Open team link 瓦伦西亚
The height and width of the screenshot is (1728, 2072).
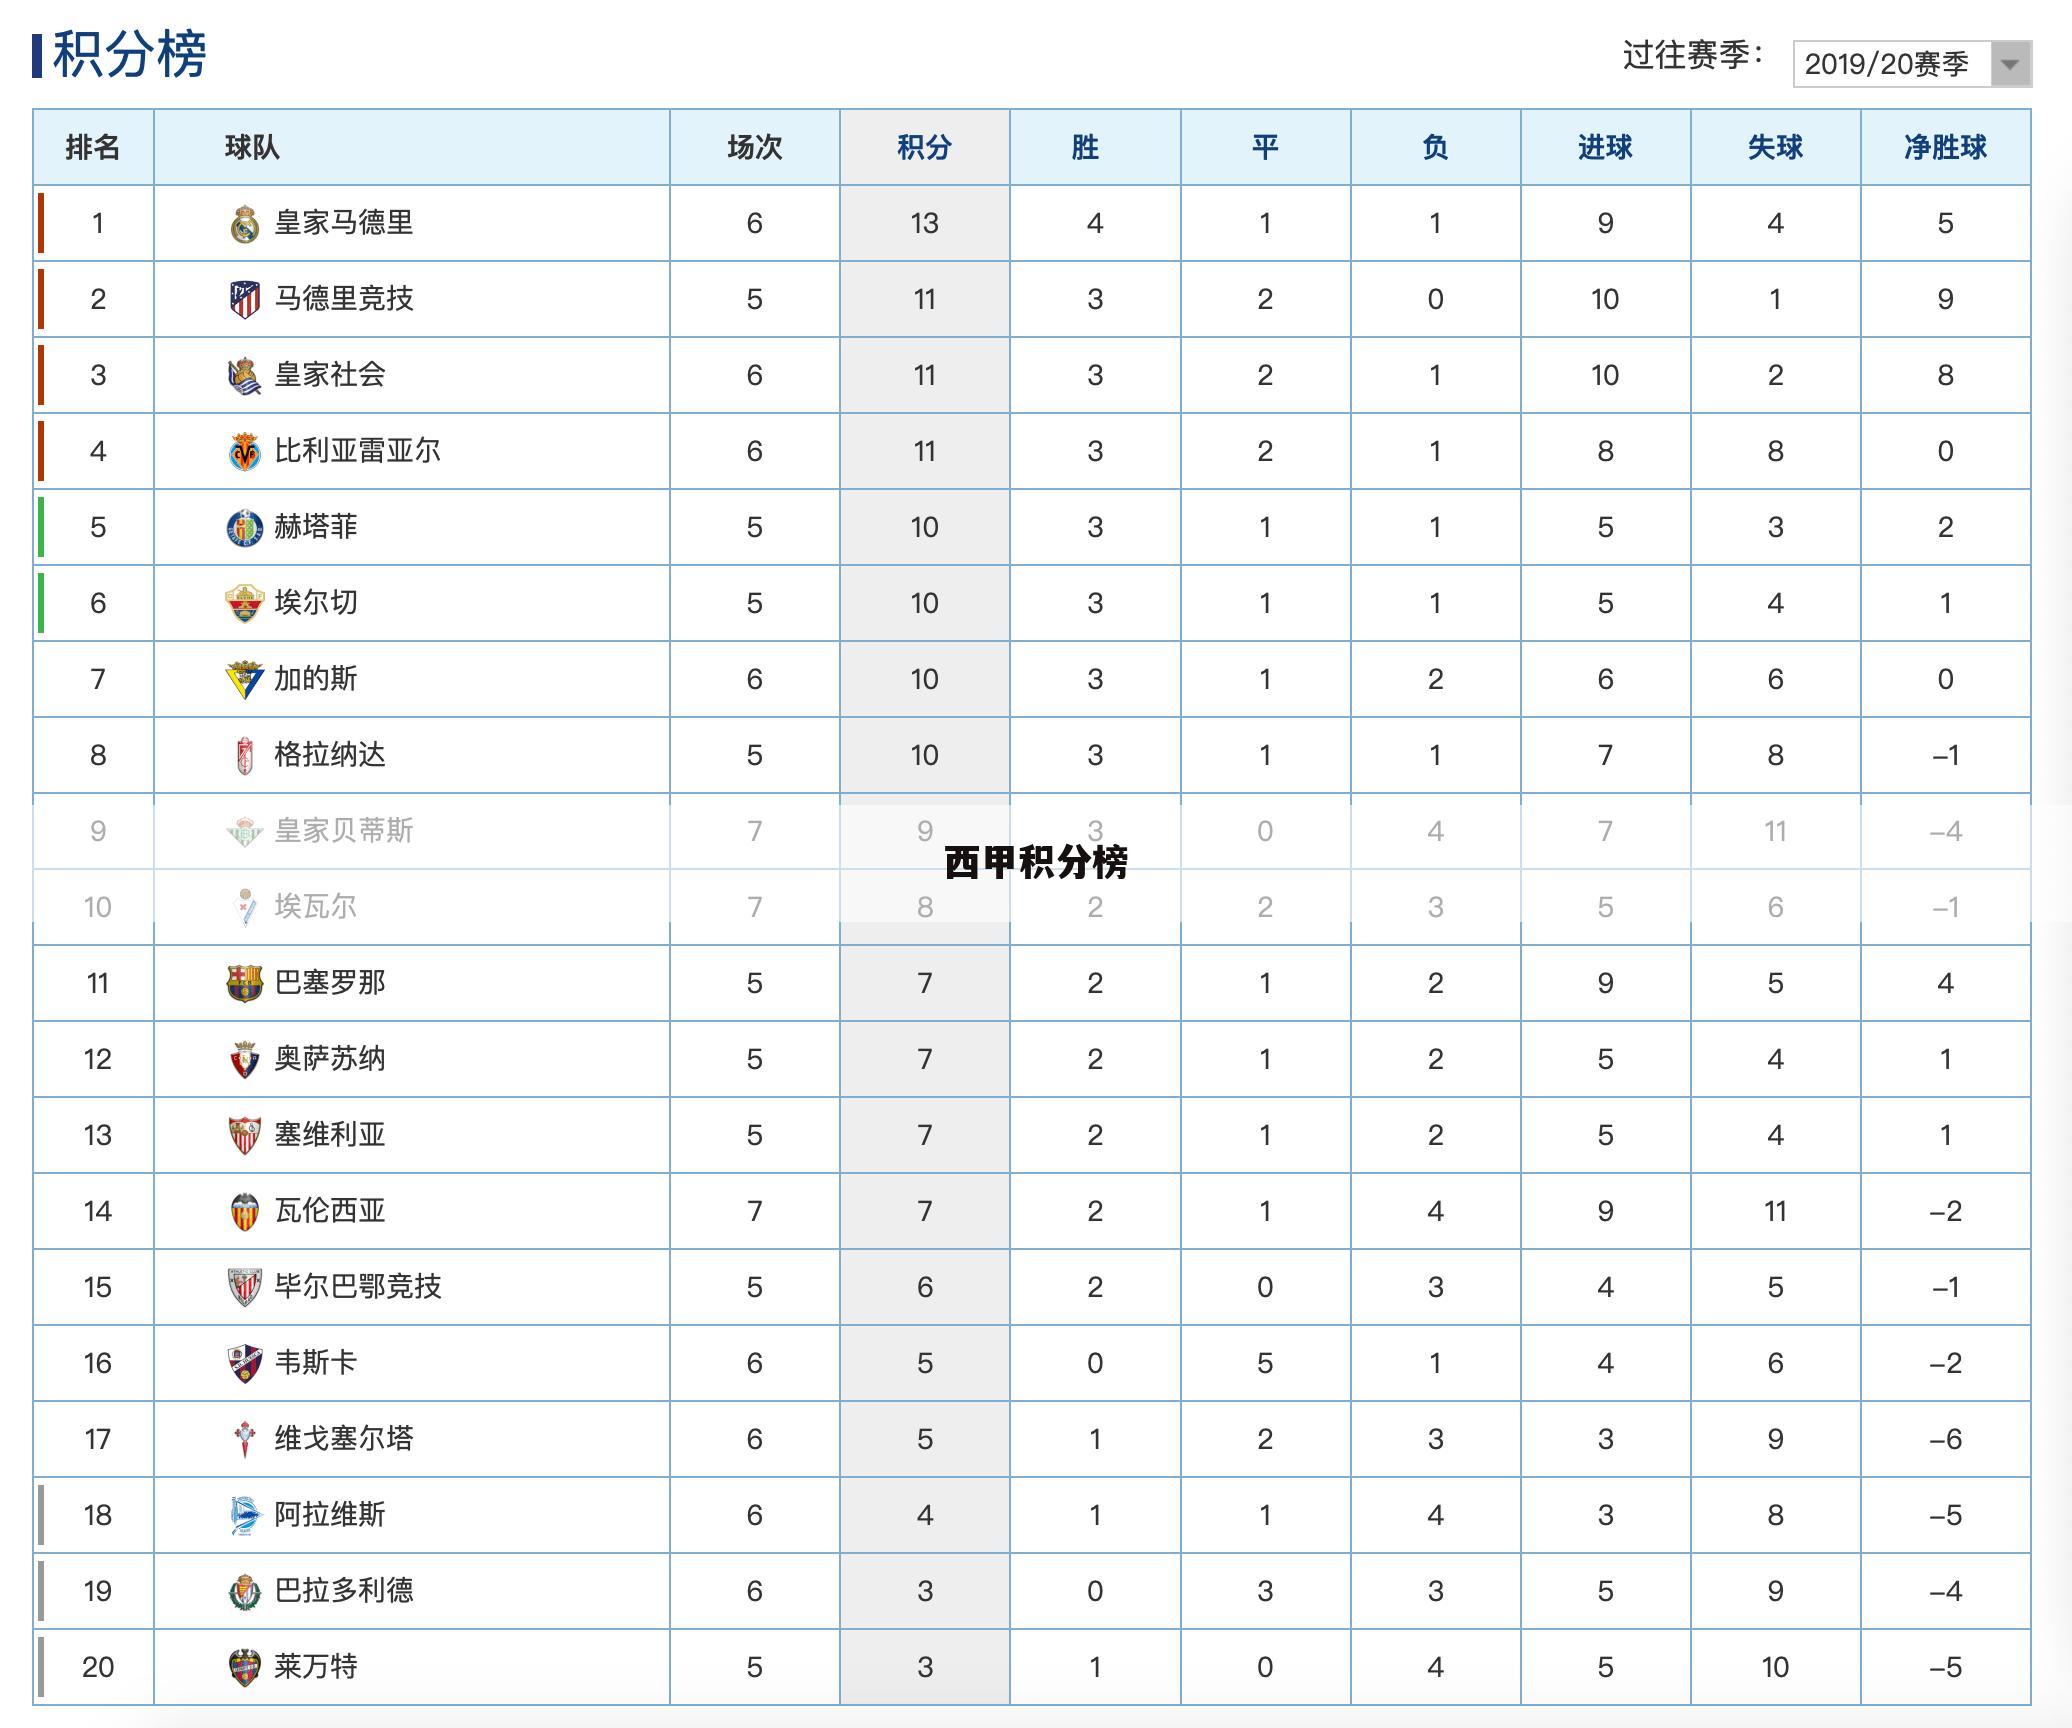[330, 1210]
